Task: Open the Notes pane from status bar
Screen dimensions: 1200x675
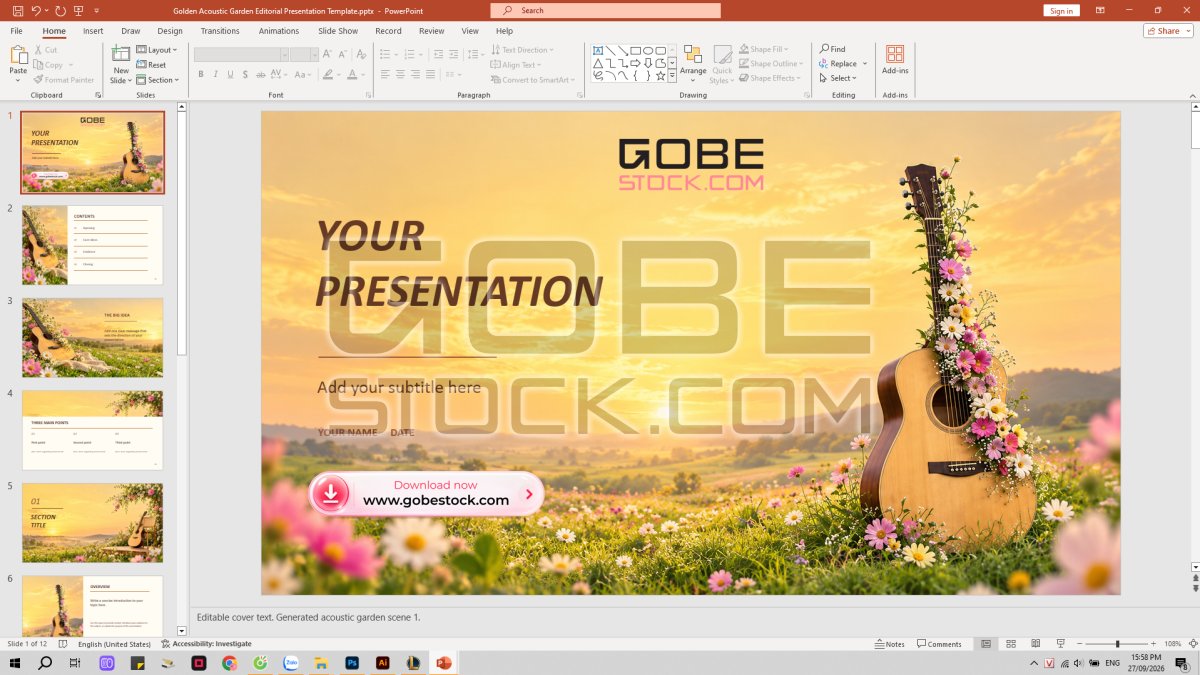Action: (x=889, y=644)
